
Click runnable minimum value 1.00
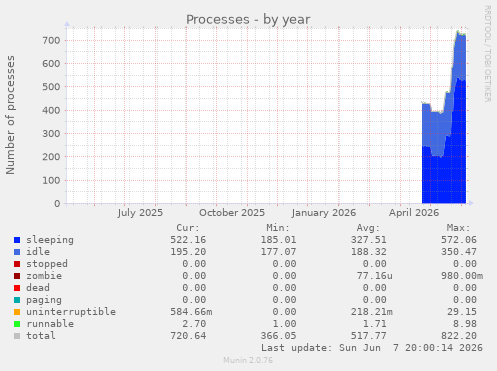[284, 324]
